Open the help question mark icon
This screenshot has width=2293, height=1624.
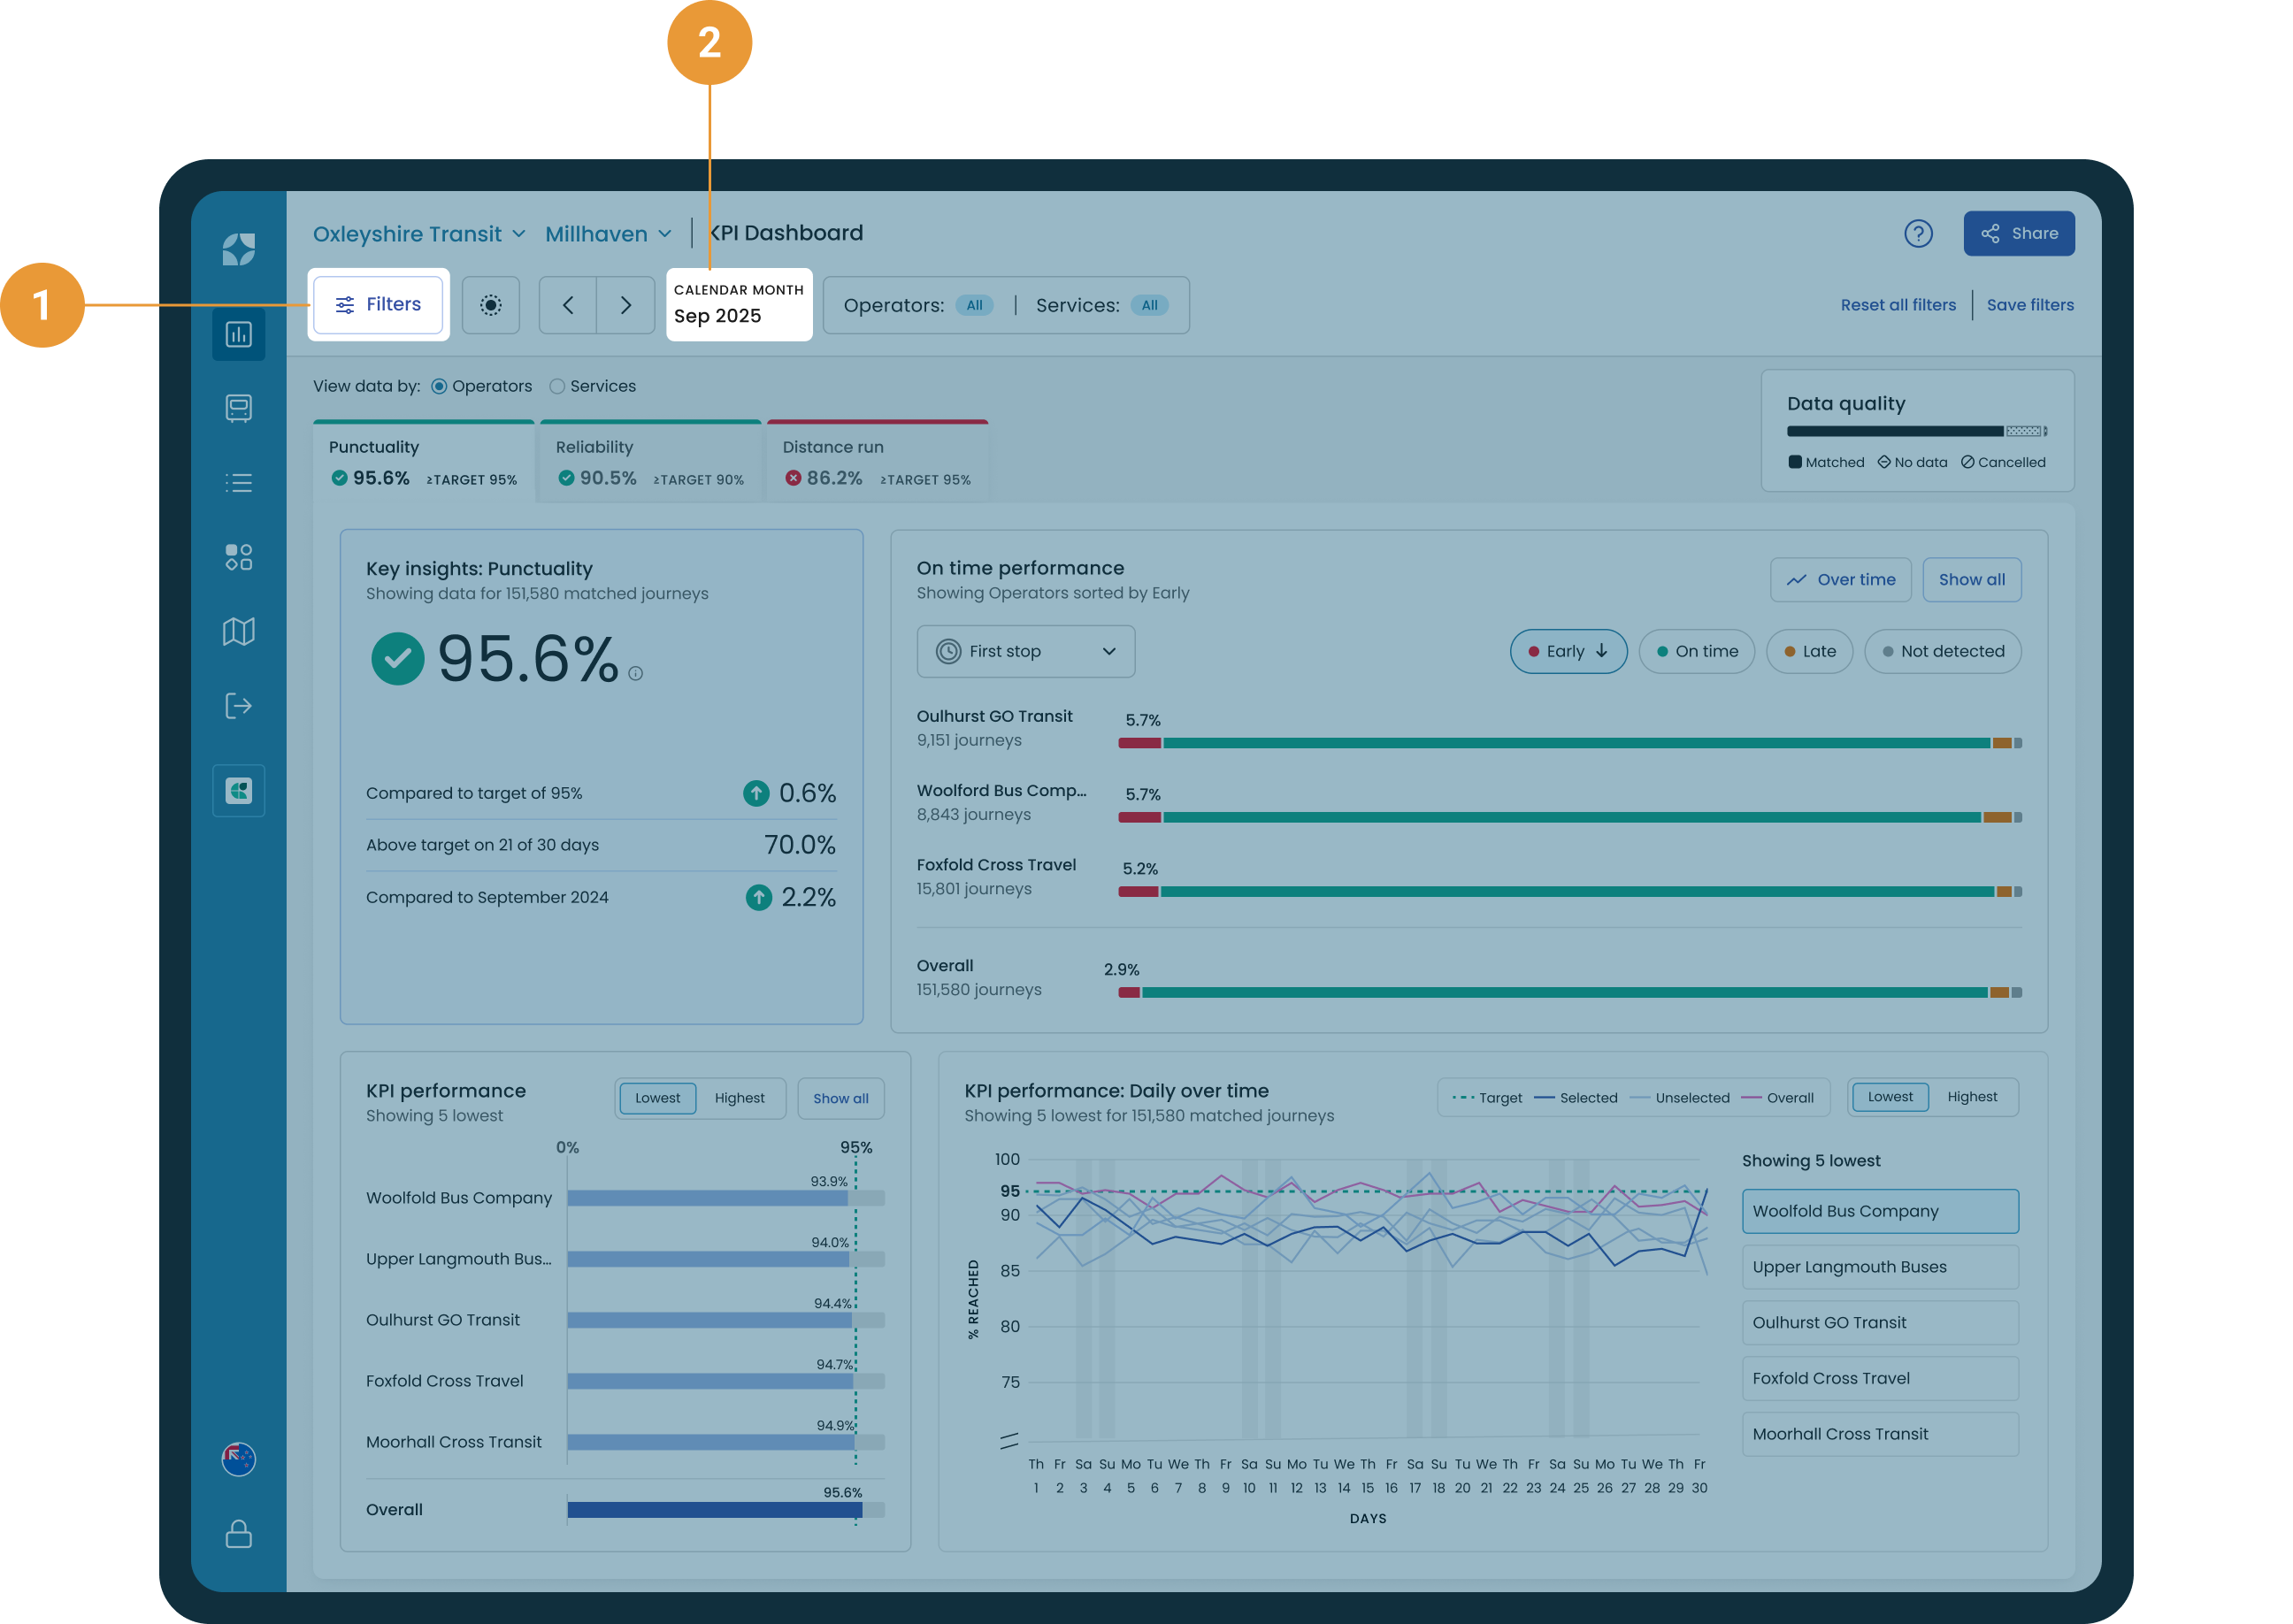[1918, 234]
